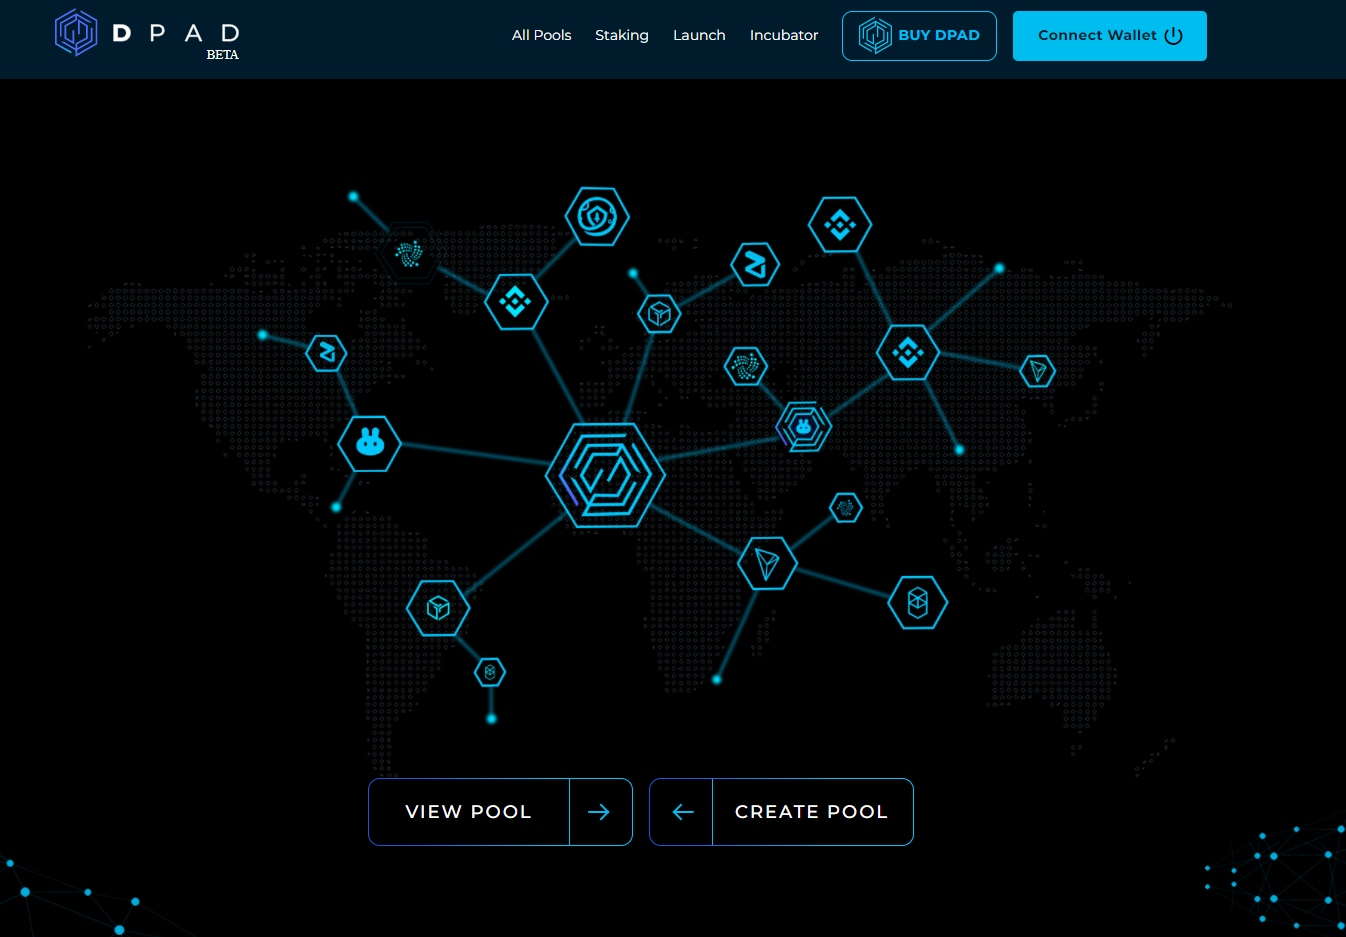Click Binance hexagon on right cluster hub
The image size is (1346, 937).
point(908,352)
